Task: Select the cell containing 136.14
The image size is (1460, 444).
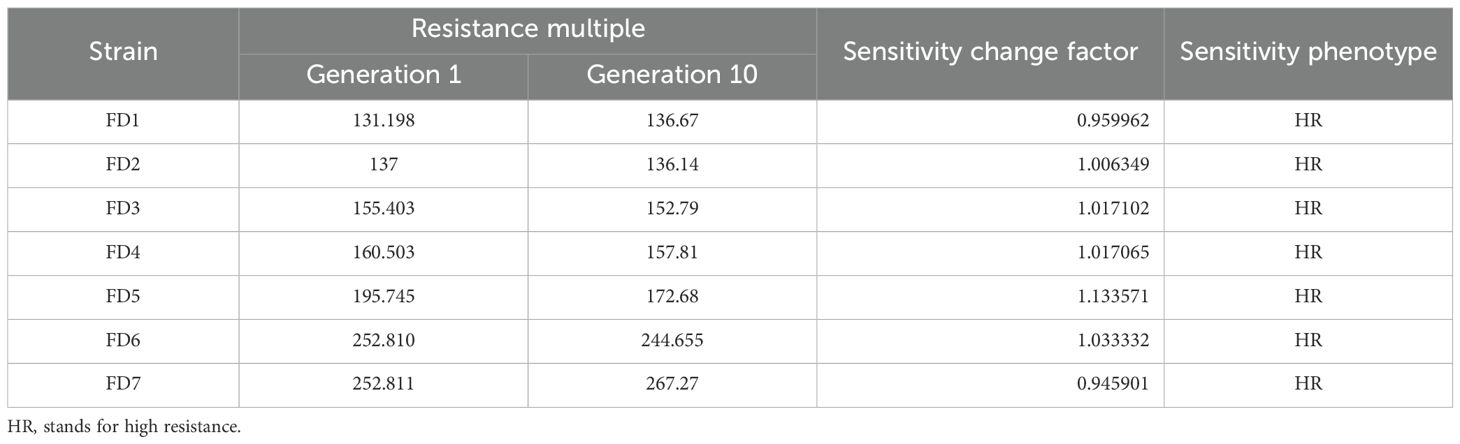Action: click(x=671, y=165)
